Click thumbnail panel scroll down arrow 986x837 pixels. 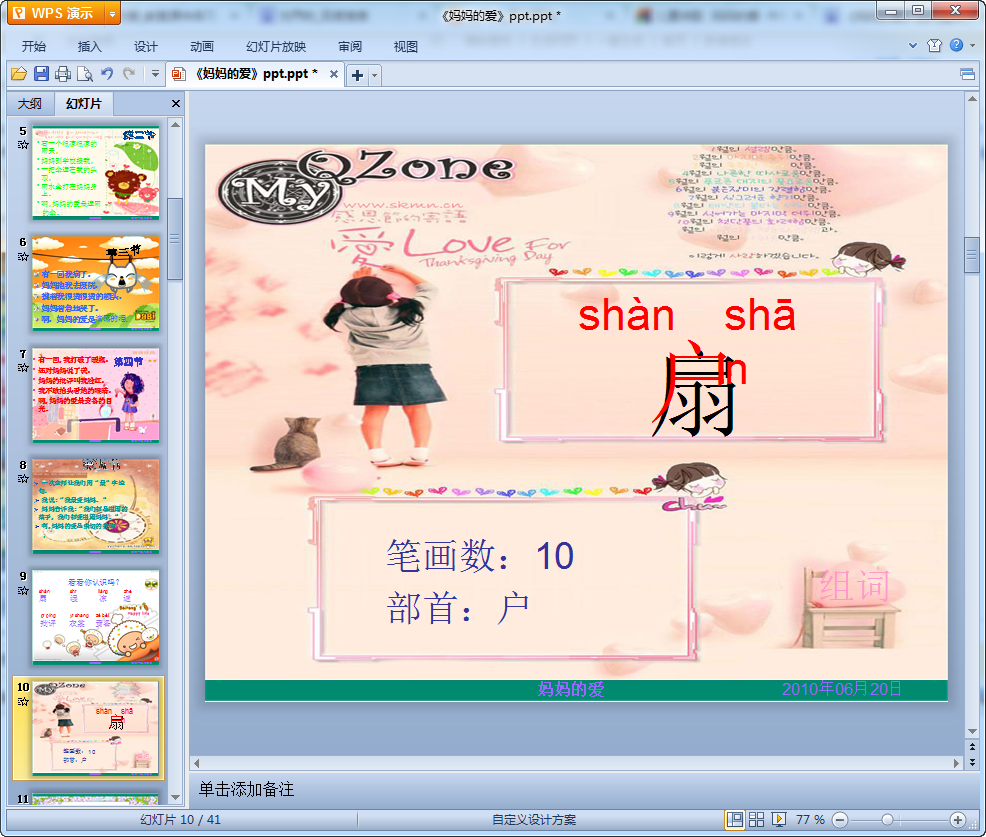click(175, 797)
